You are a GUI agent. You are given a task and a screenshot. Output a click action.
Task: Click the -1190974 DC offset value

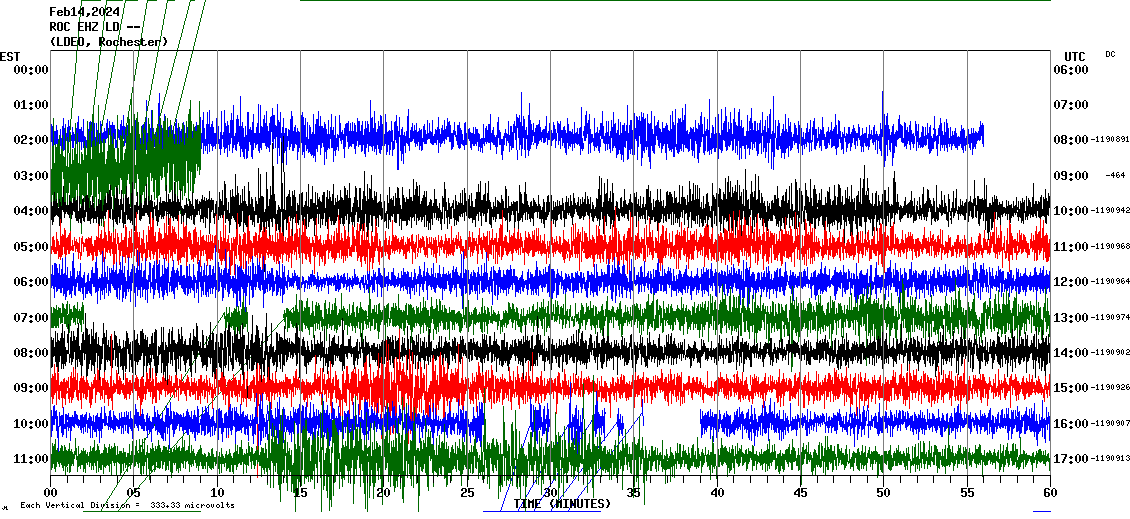tap(1110, 318)
